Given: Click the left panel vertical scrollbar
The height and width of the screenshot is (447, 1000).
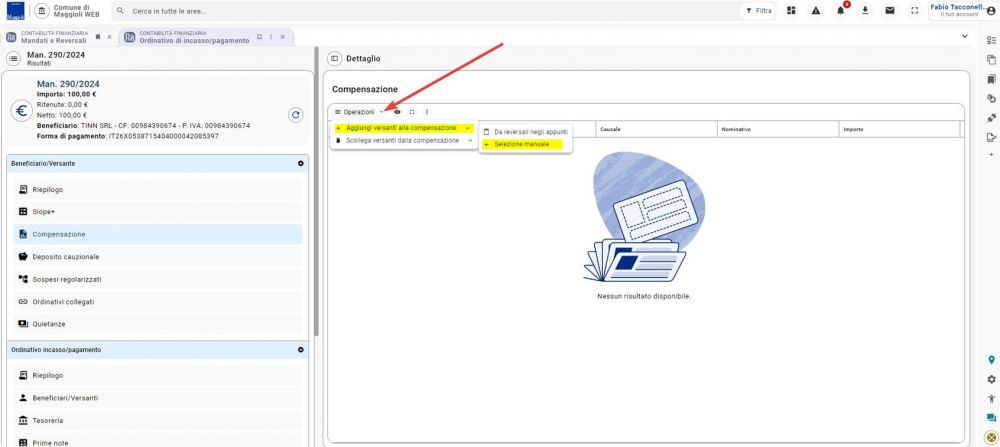Looking at the screenshot, I should pyautogui.click(x=316, y=191).
